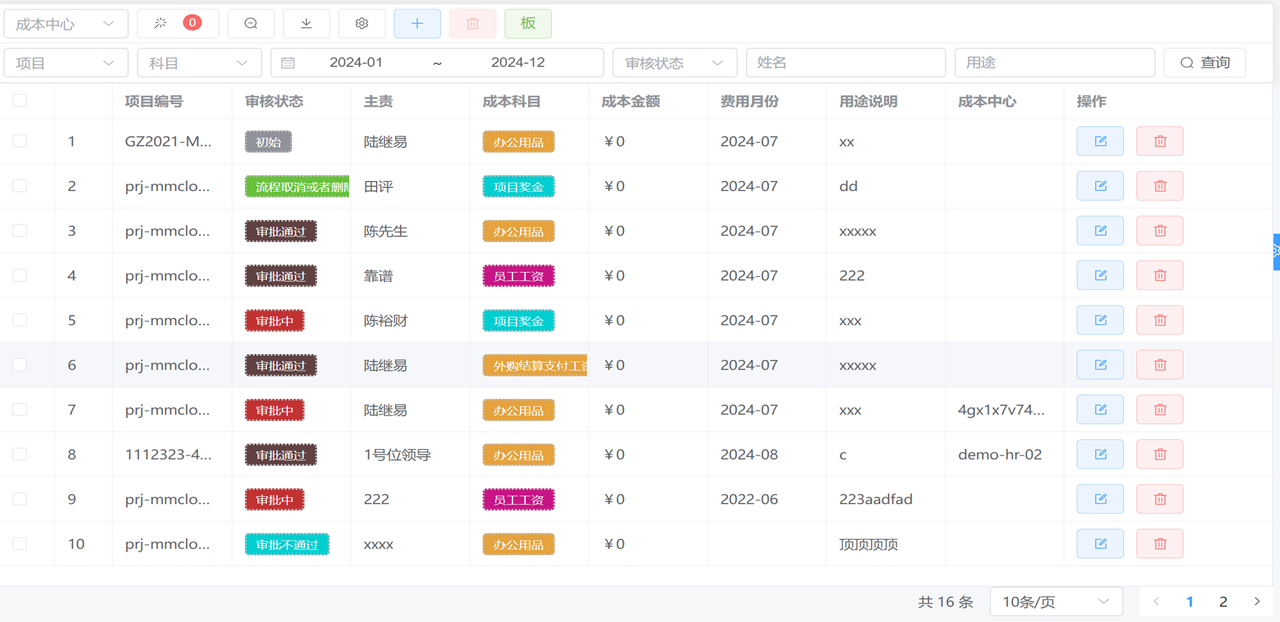Image resolution: width=1280 pixels, height=622 pixels.
Task: Open the 10条/页 page size dropdown
Action: coord(1055,602)
